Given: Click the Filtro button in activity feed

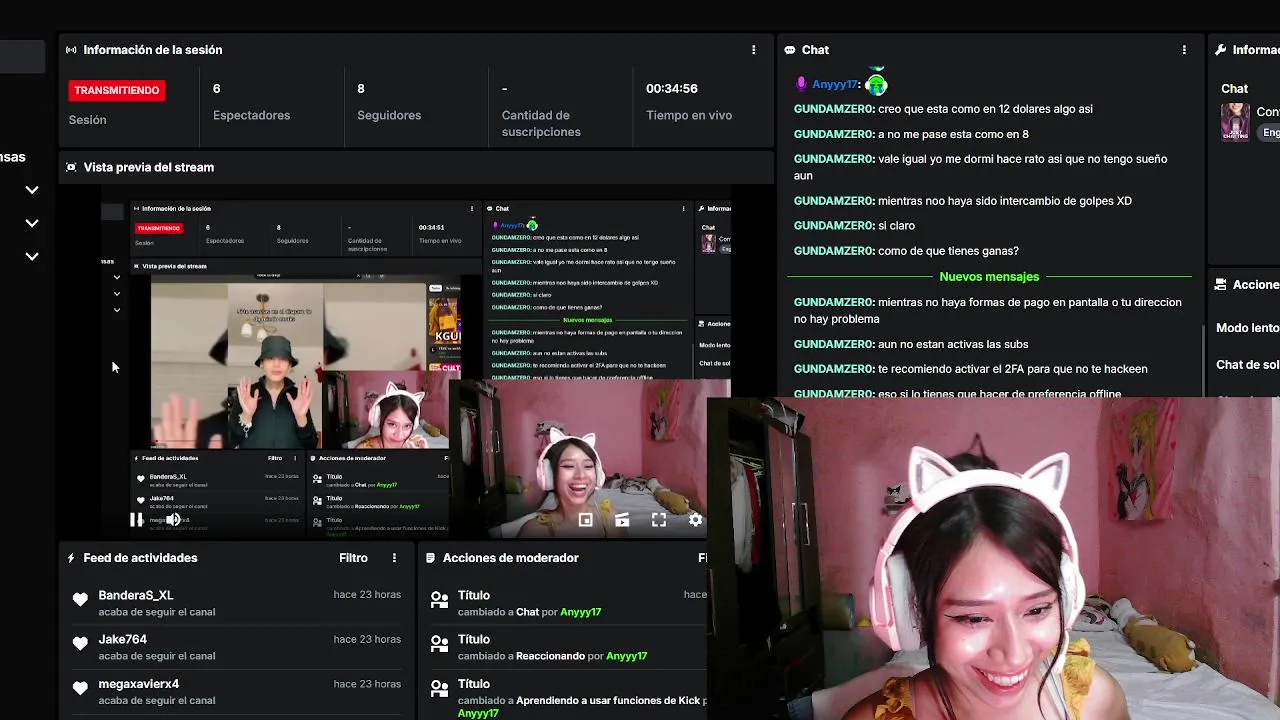Looking at the screenshot, I should [353, 558].
